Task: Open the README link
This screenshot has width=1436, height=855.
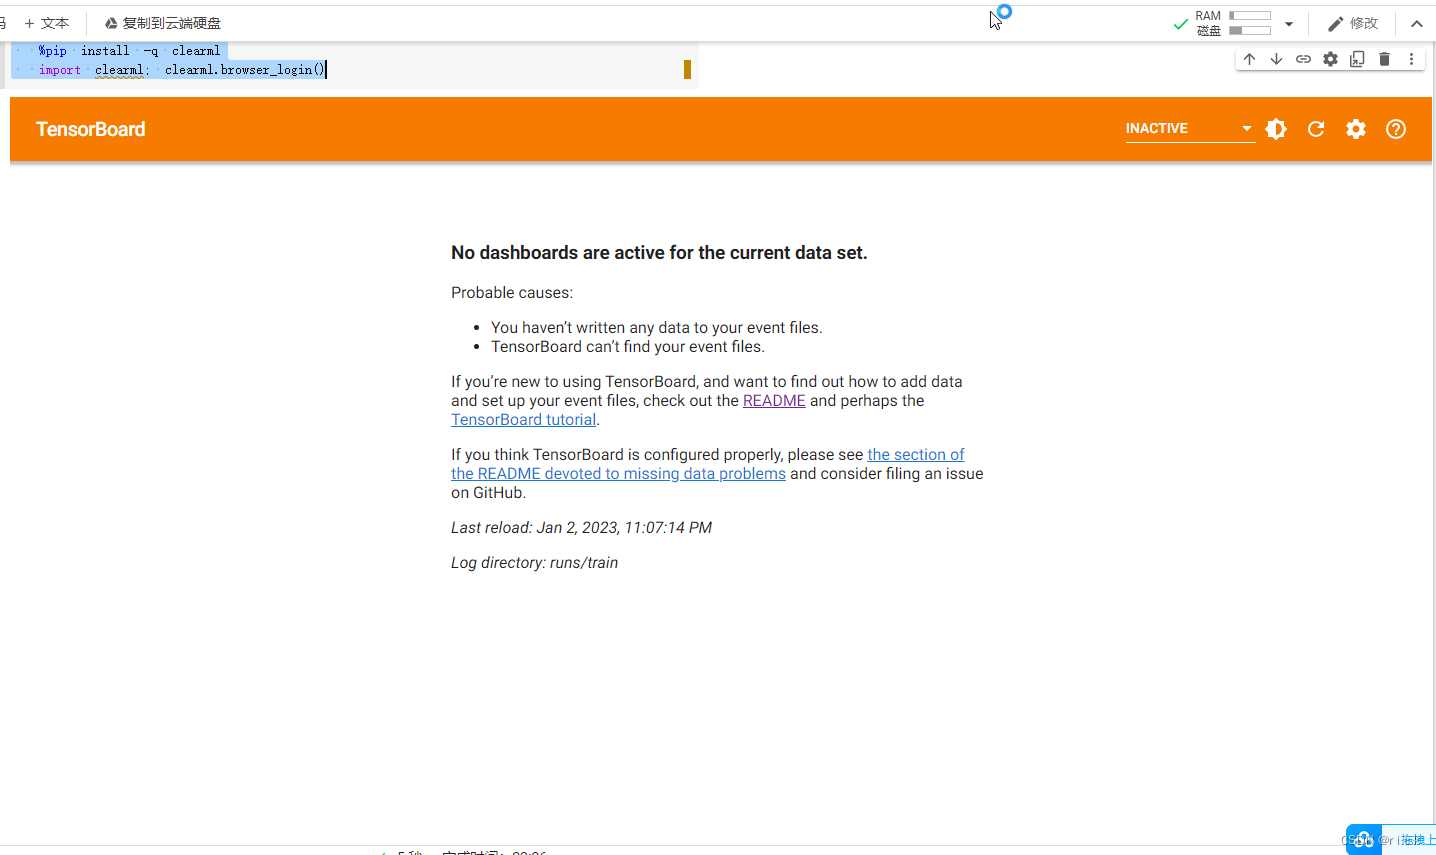Action: pos(774,401)
